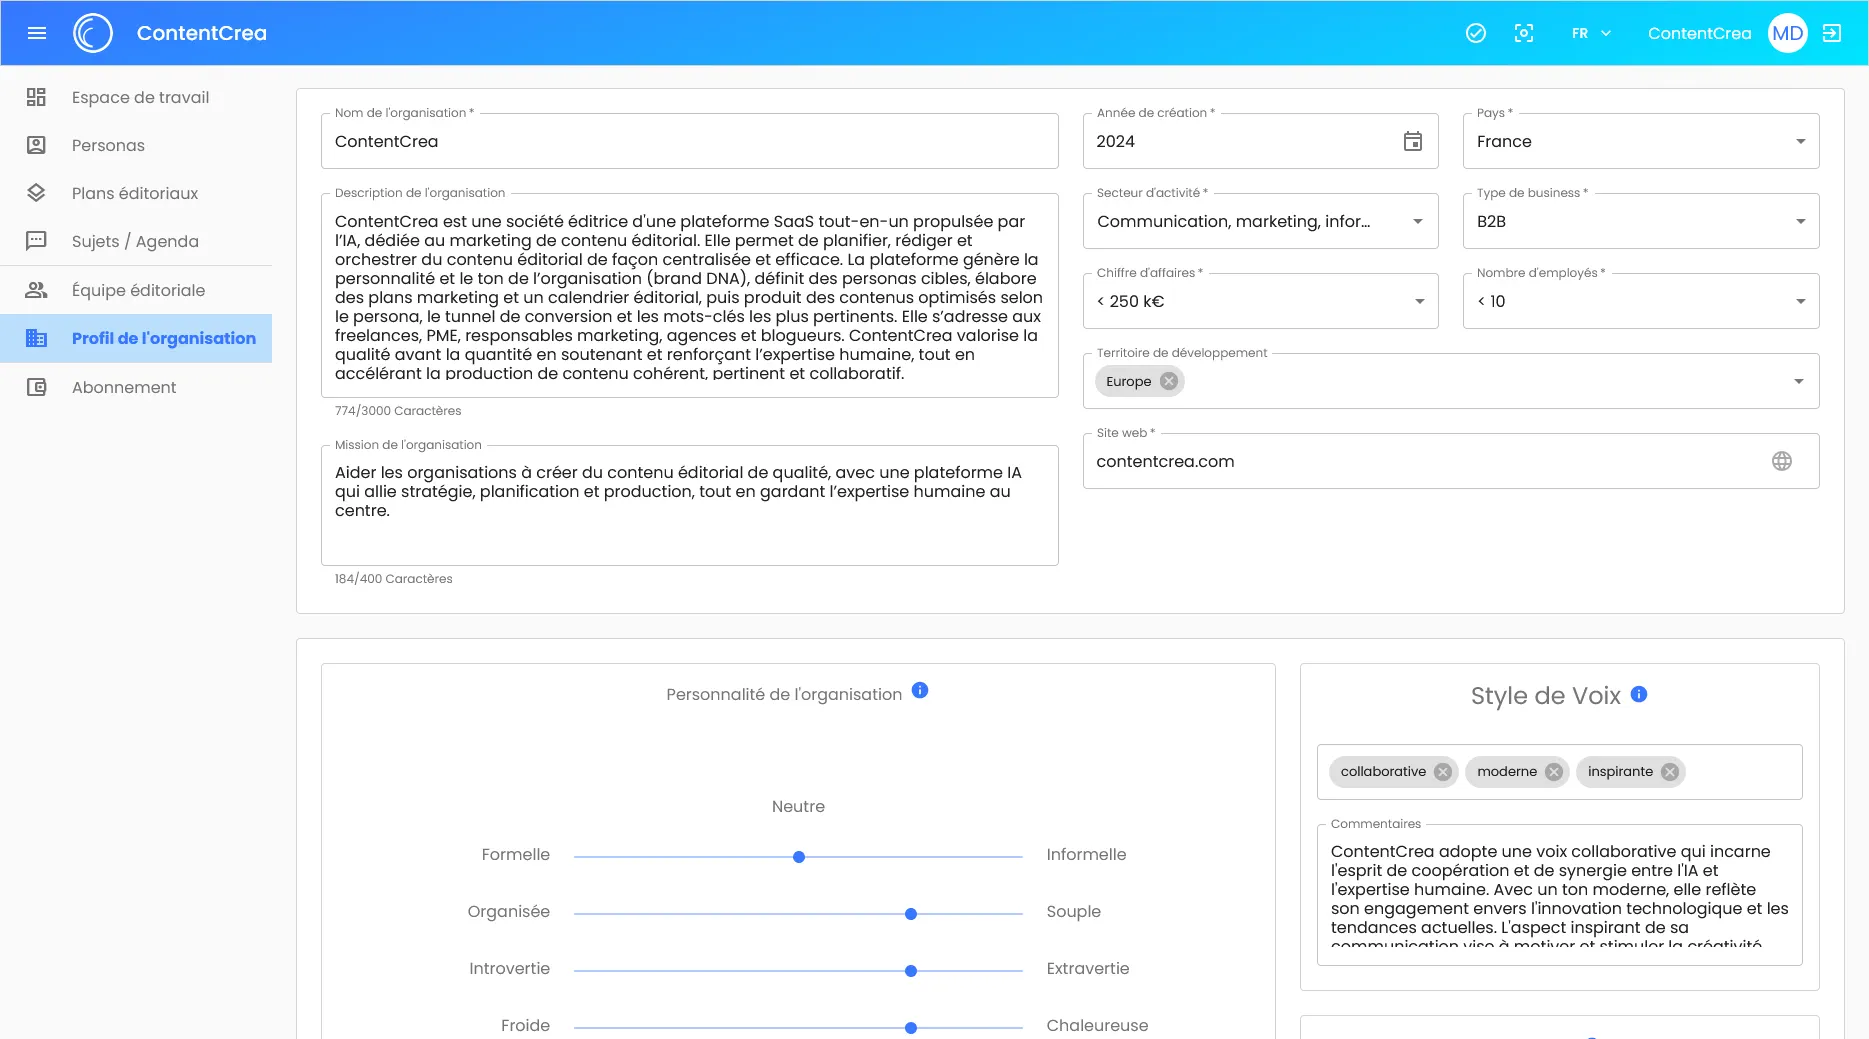
Task: Go to Personas in sidebar
Action: point(108,145)
